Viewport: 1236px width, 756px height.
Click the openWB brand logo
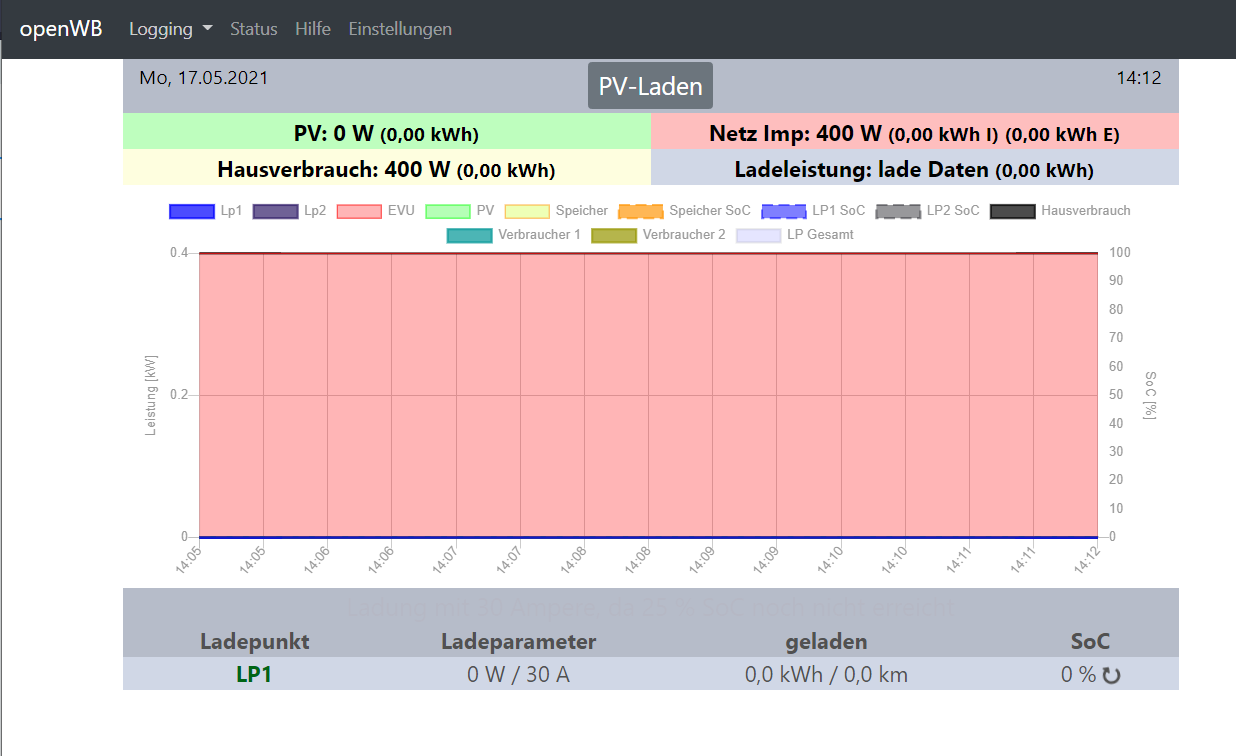tap(61, 29)
